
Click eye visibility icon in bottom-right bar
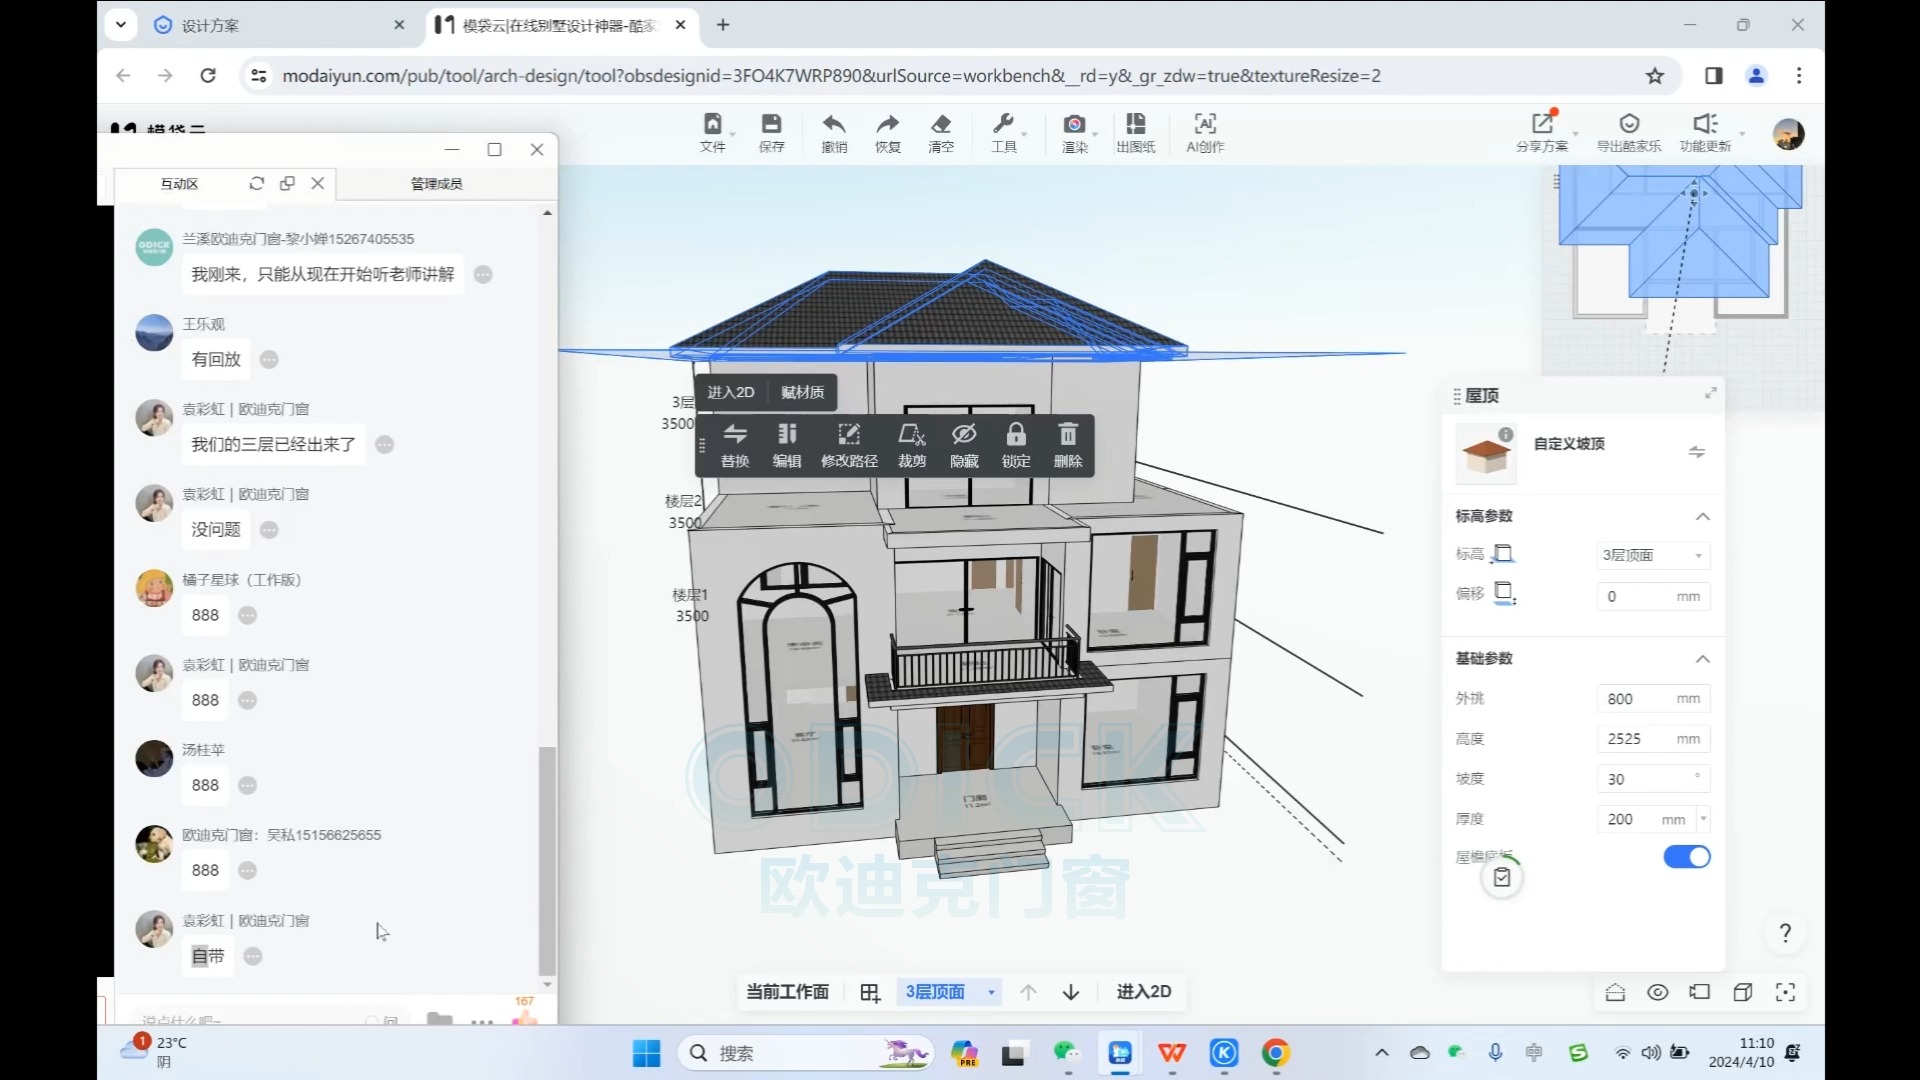pyautogui.click(x=1658, y=992)
